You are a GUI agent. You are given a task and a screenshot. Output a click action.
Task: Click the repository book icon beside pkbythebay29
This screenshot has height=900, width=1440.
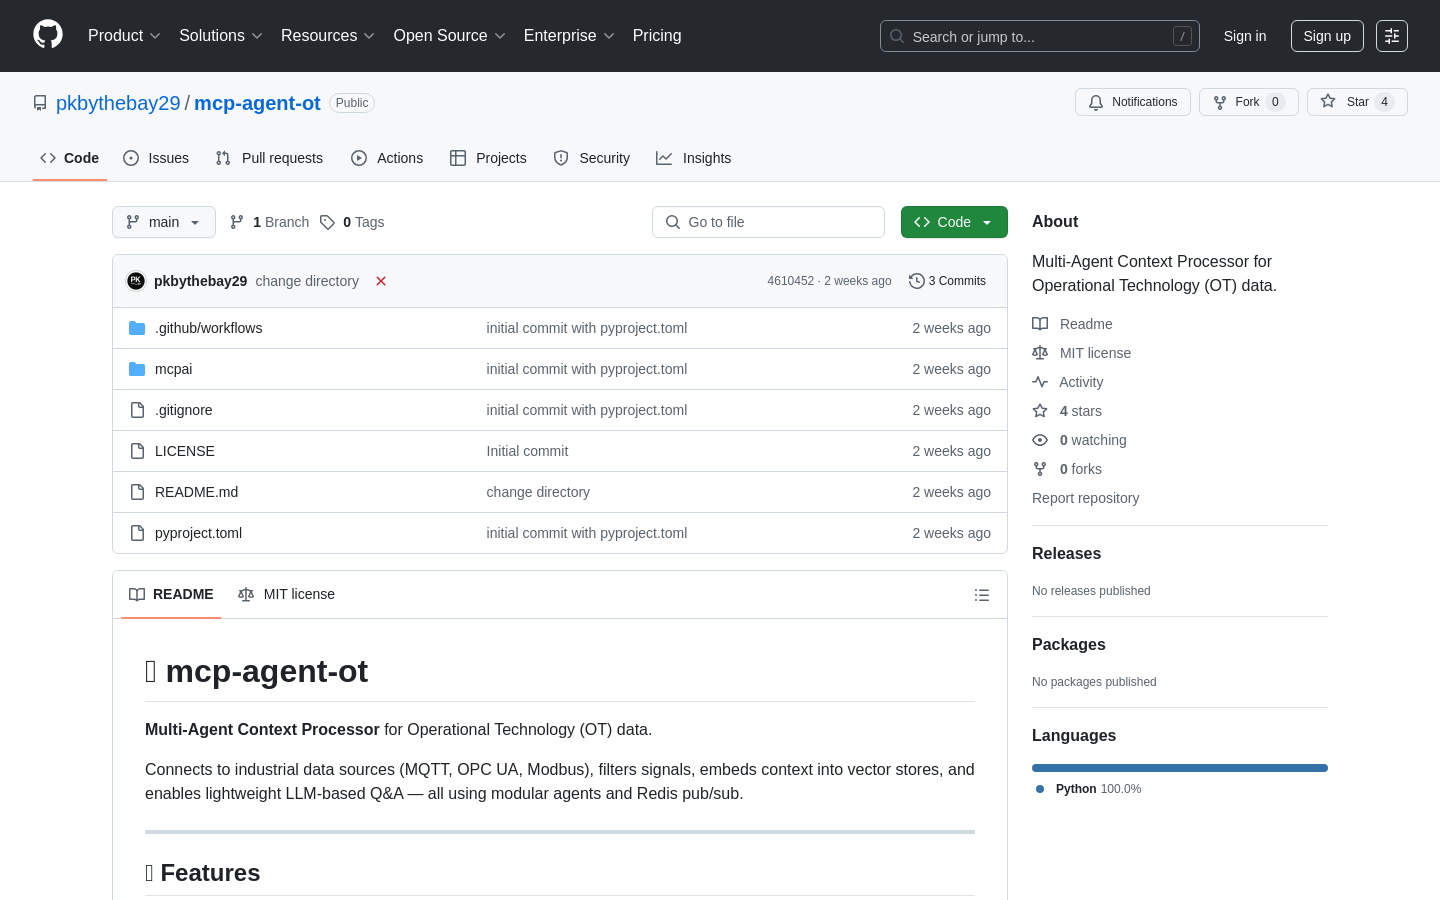tap(40, 103)
